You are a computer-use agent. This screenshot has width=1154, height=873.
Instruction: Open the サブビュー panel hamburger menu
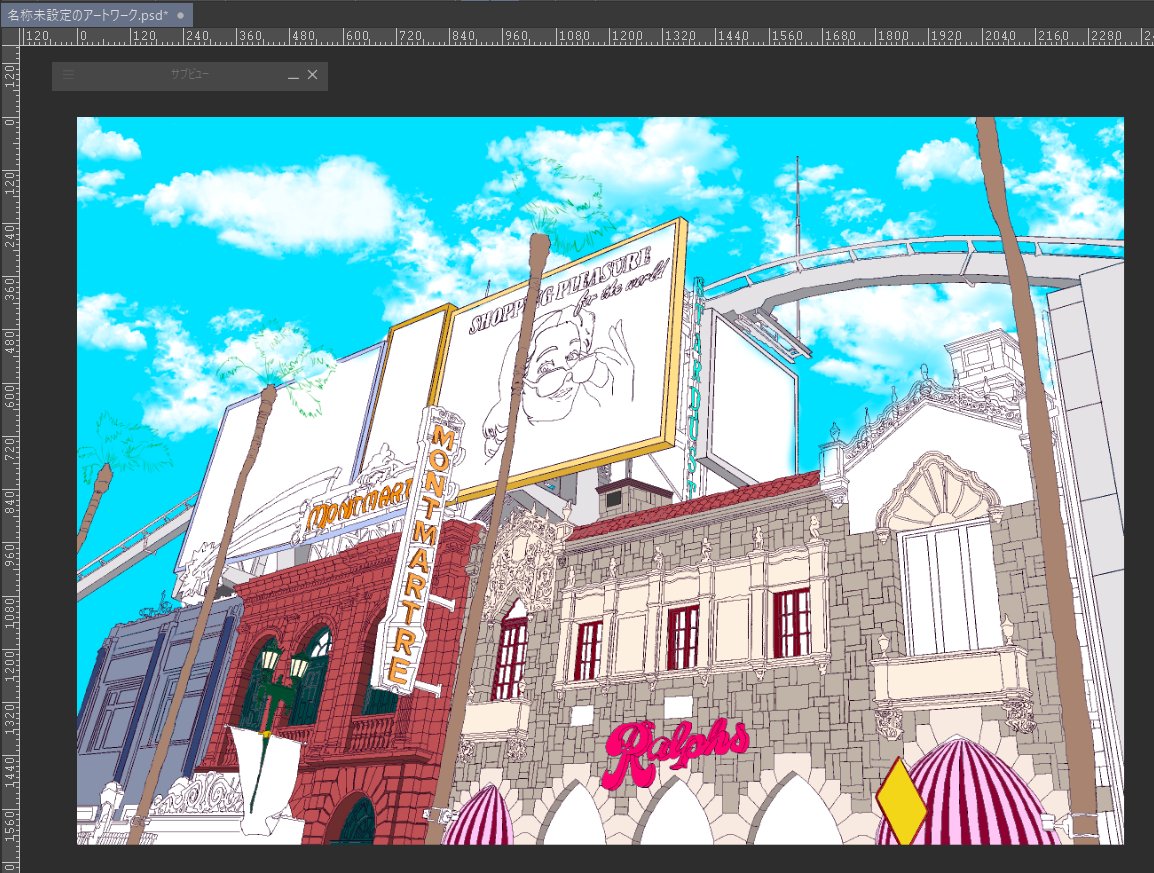68,74
